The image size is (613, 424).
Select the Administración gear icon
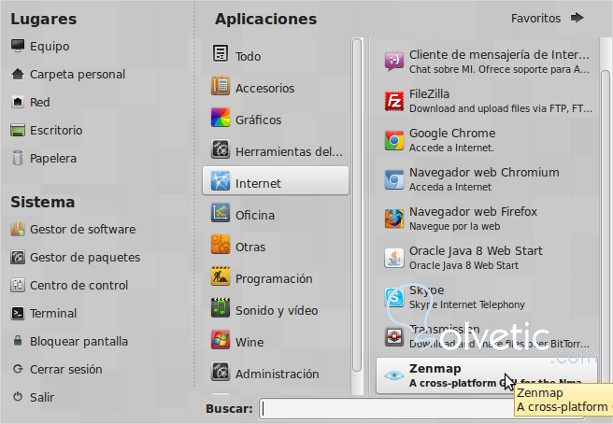(x=220, y=371)
